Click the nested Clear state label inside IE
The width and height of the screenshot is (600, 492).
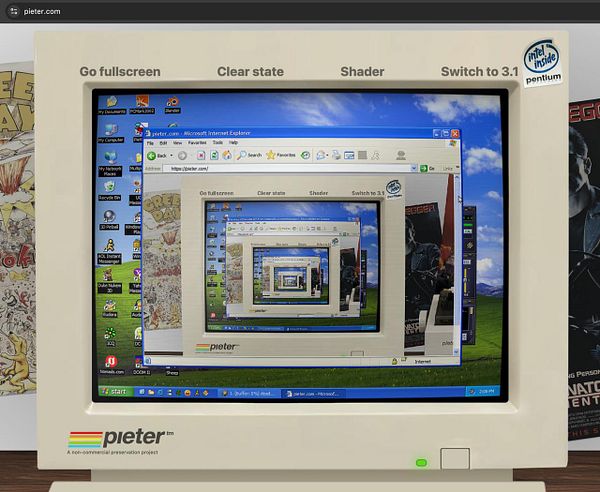click(271, 193)
